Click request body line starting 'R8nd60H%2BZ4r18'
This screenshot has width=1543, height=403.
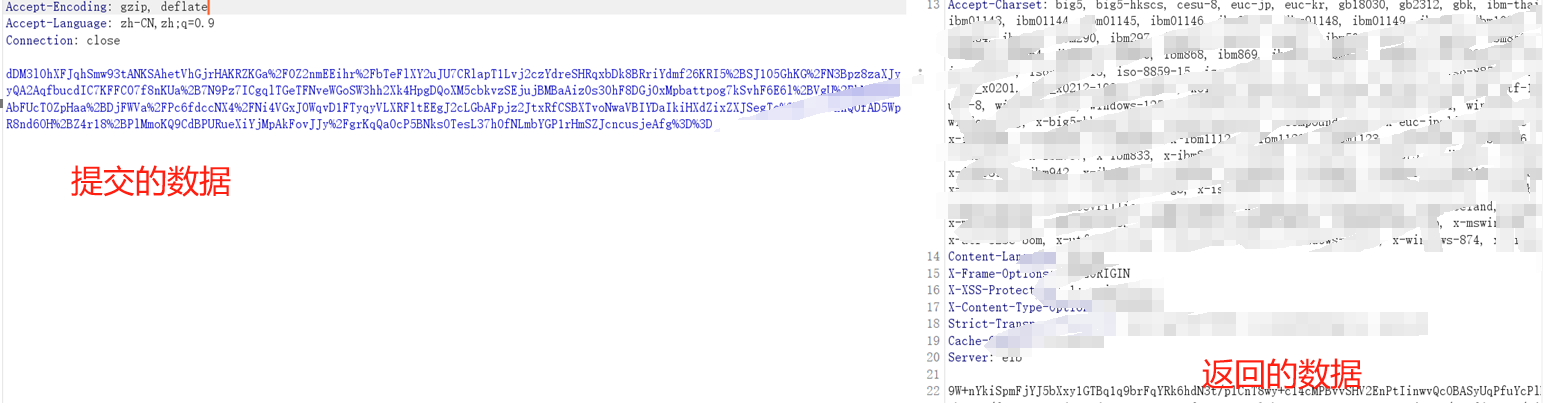click(x=360, y=125)
